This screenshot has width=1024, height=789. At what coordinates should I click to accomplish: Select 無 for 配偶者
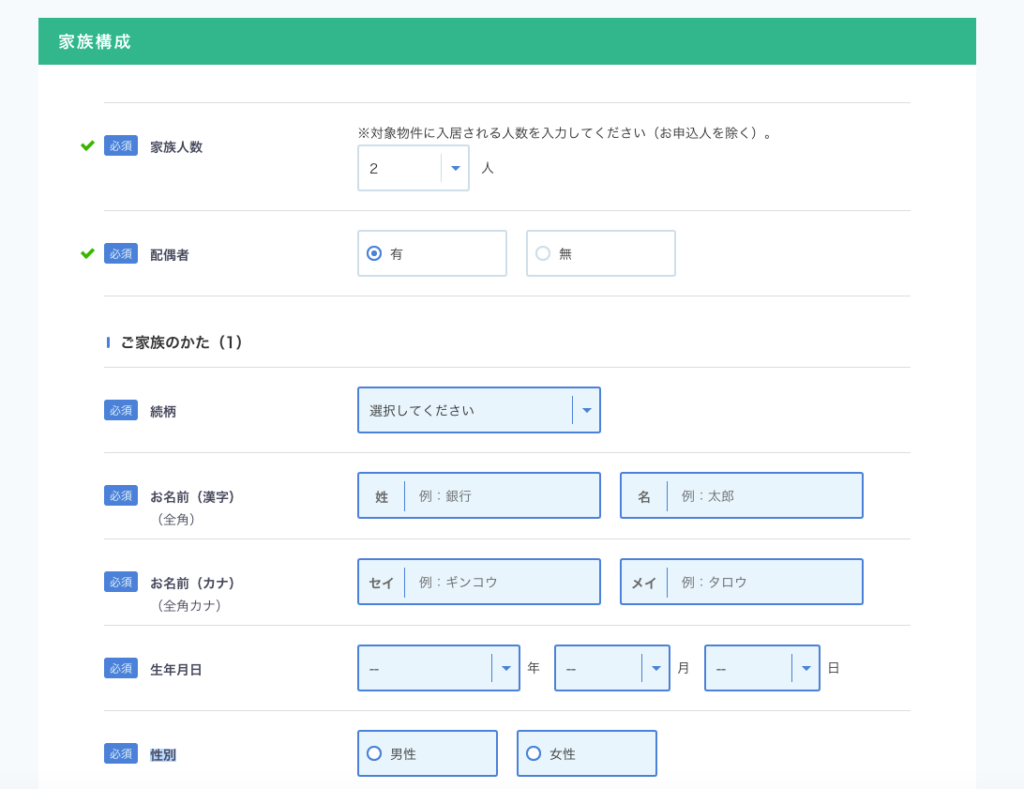(600, 253)
